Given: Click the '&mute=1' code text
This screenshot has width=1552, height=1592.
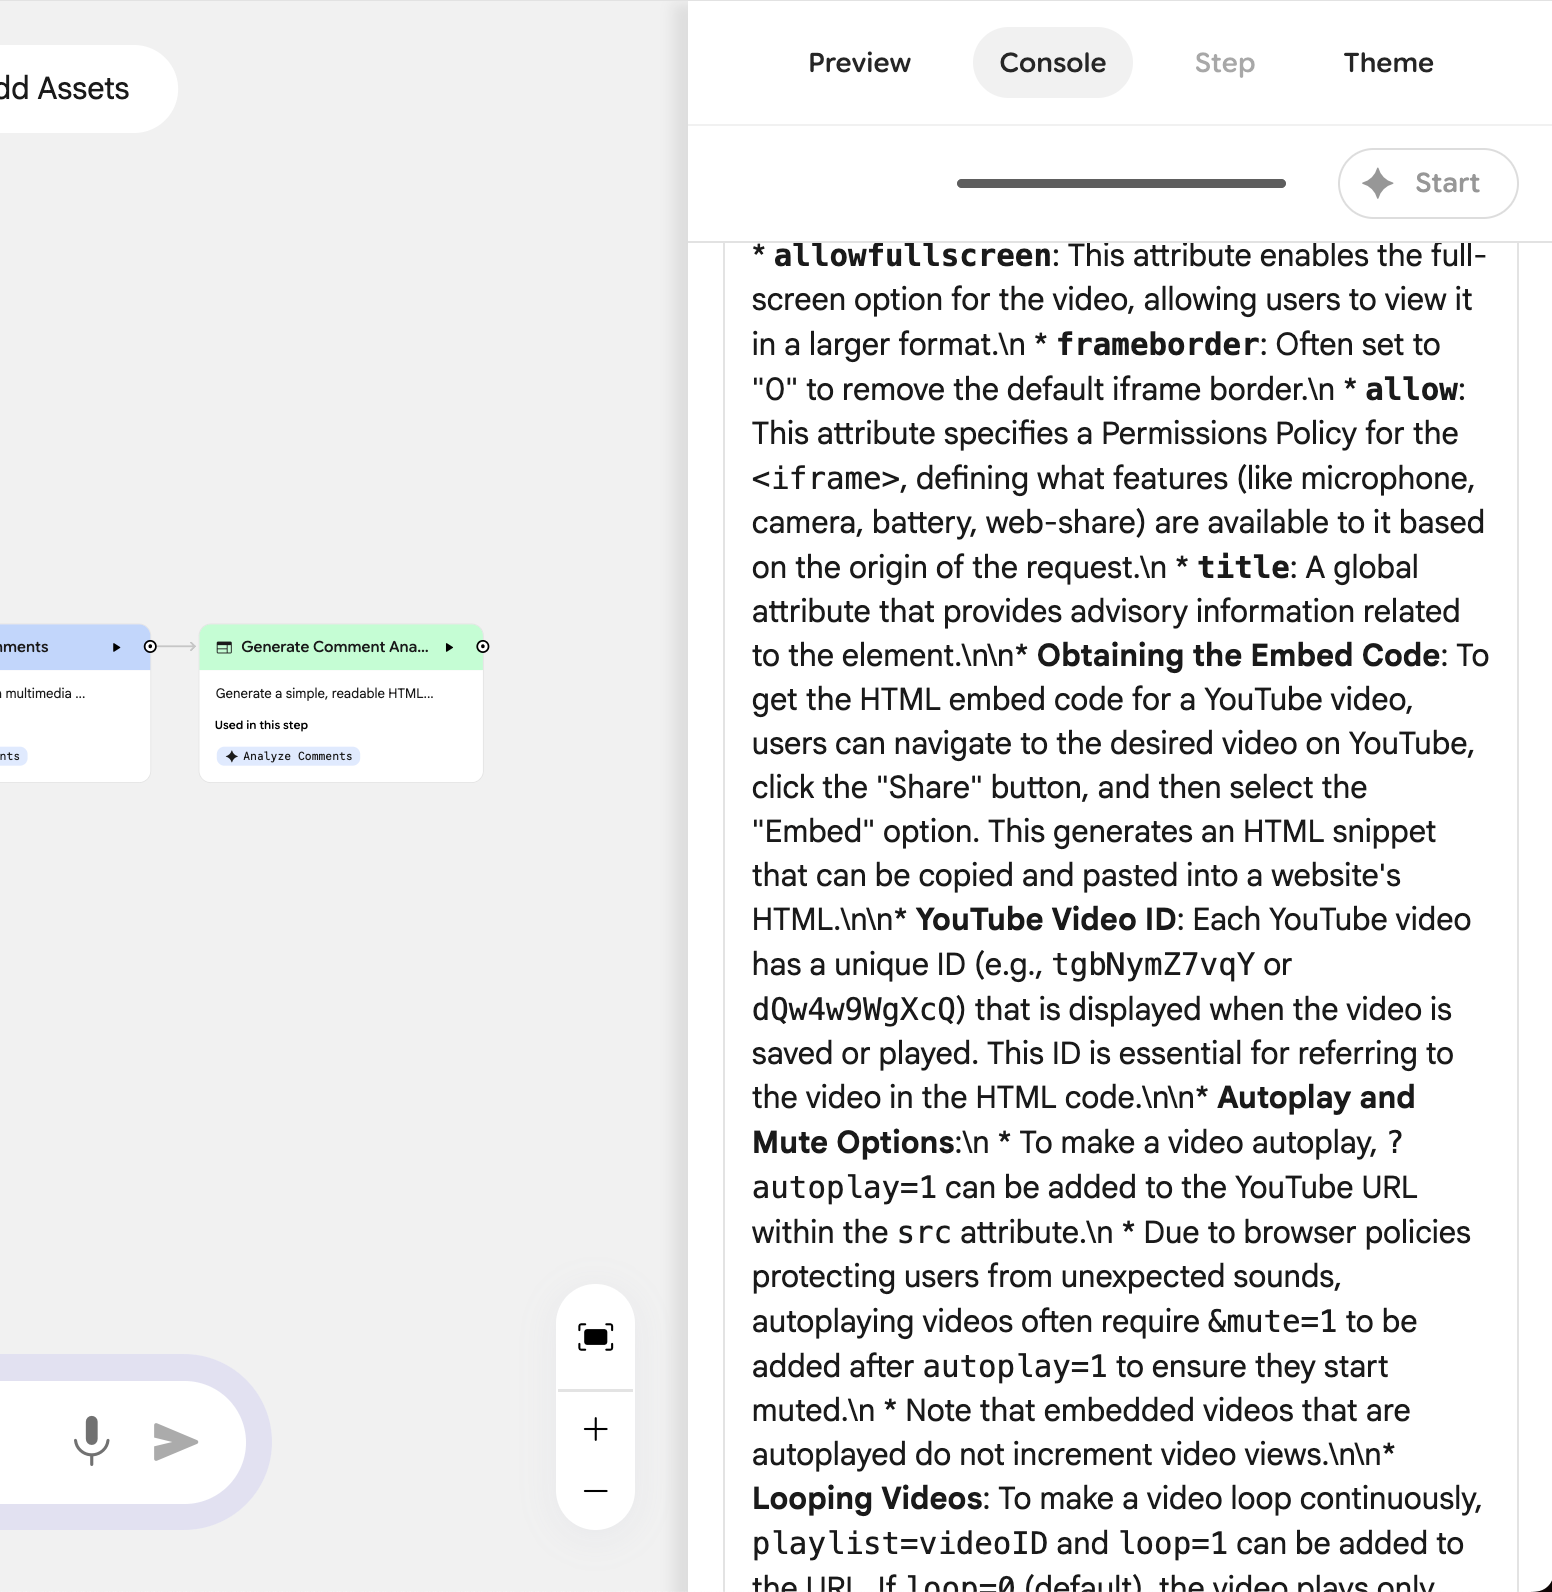Looking at the screenshot, I should [1272, 1321].
